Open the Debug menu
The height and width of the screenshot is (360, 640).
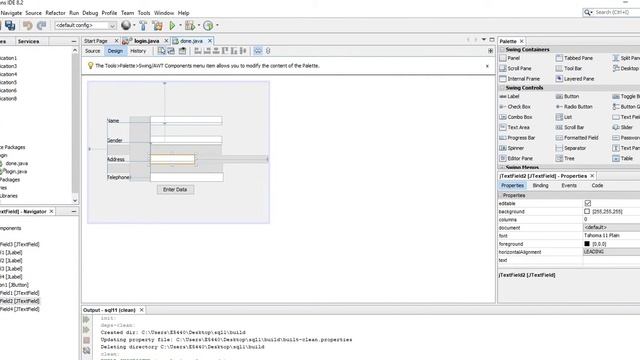[x=90, y=13]
